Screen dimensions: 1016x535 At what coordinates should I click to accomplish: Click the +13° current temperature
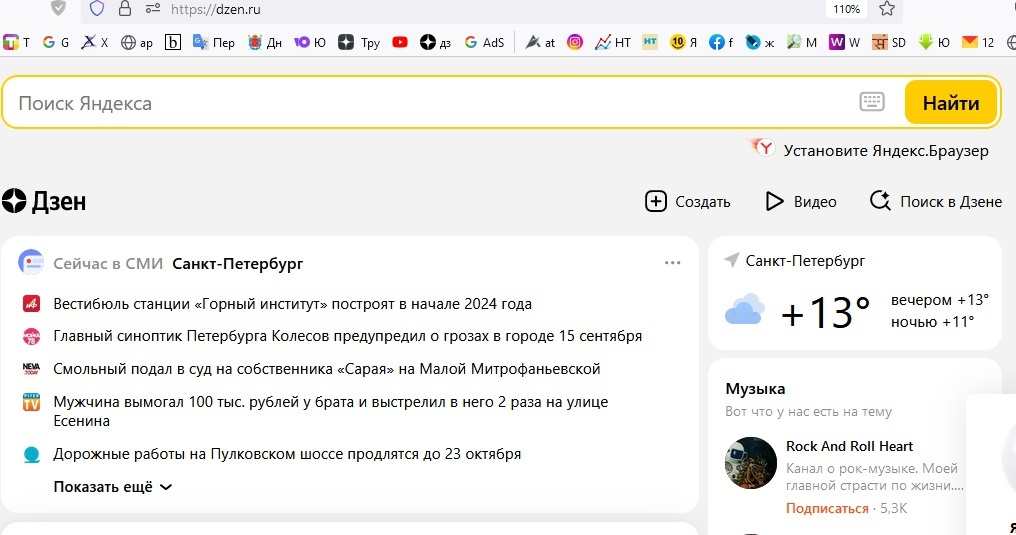coord(825,312)
